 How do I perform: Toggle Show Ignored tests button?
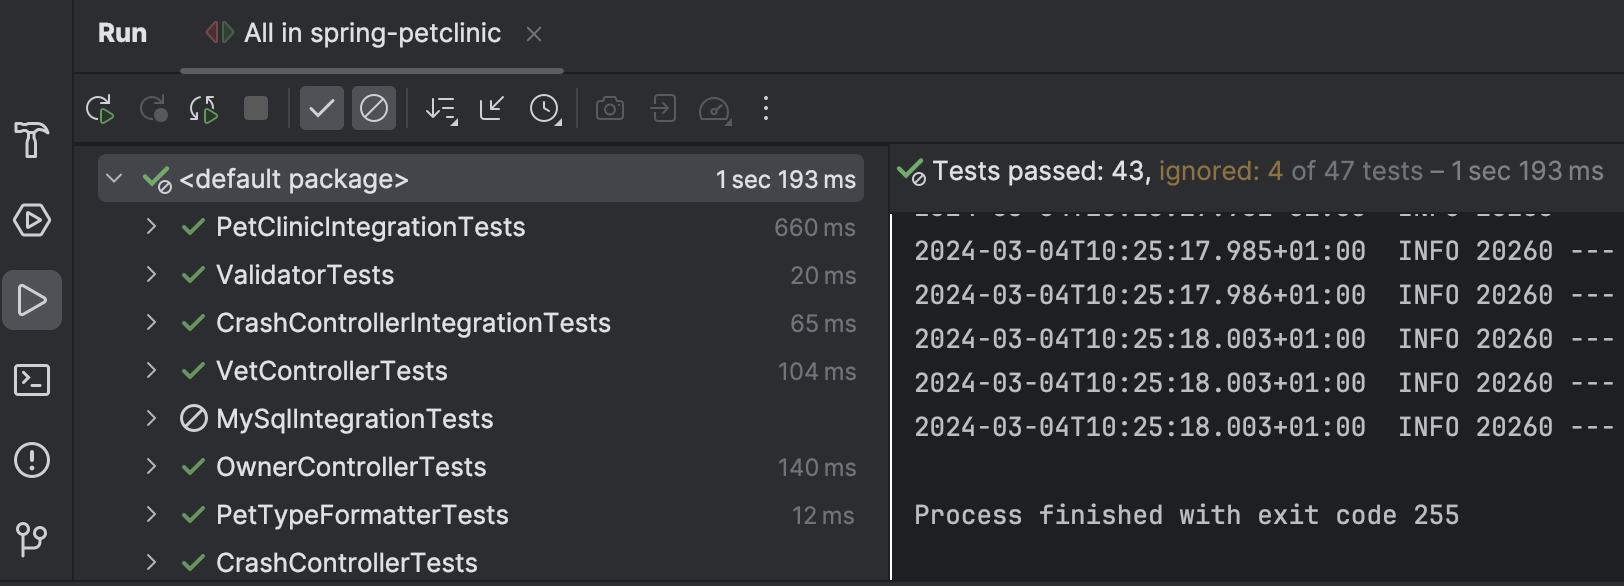pyautogui.click(x=374, y=109)
